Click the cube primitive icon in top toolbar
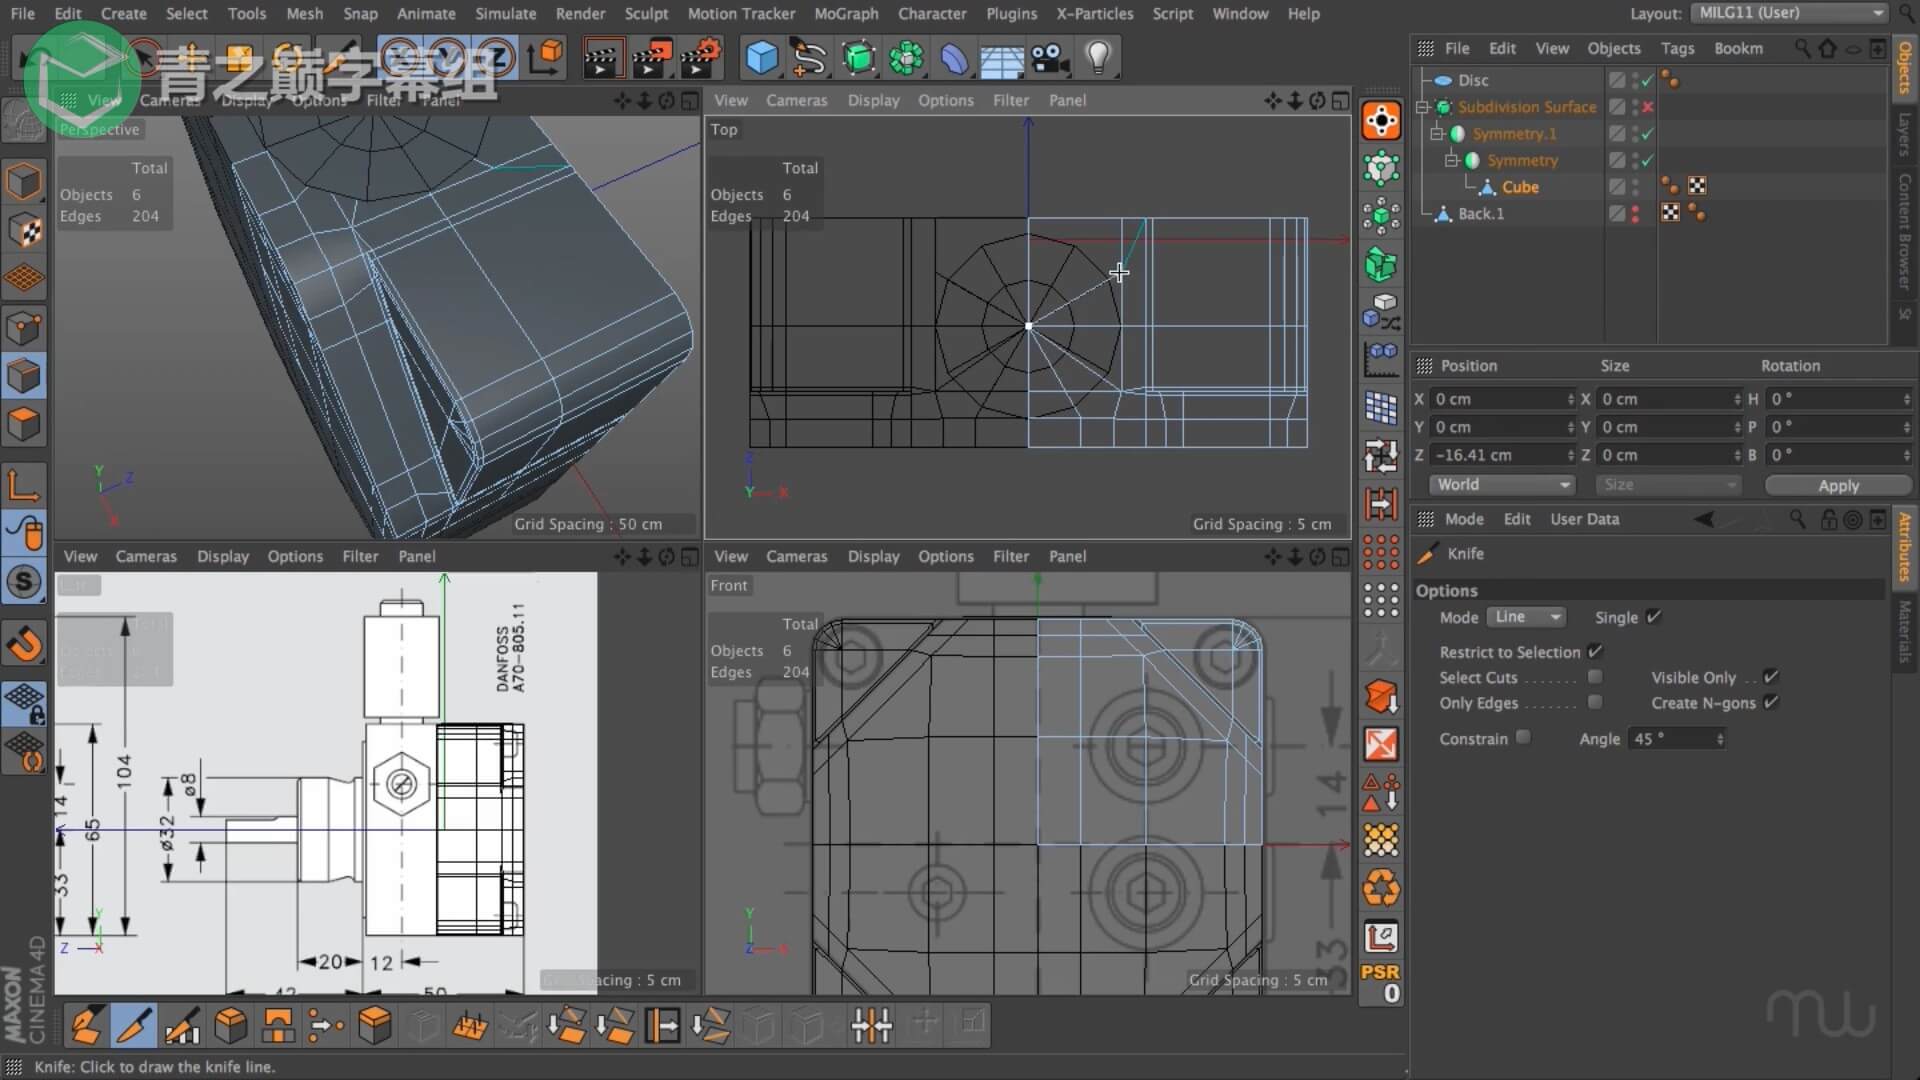 [761, 58]
